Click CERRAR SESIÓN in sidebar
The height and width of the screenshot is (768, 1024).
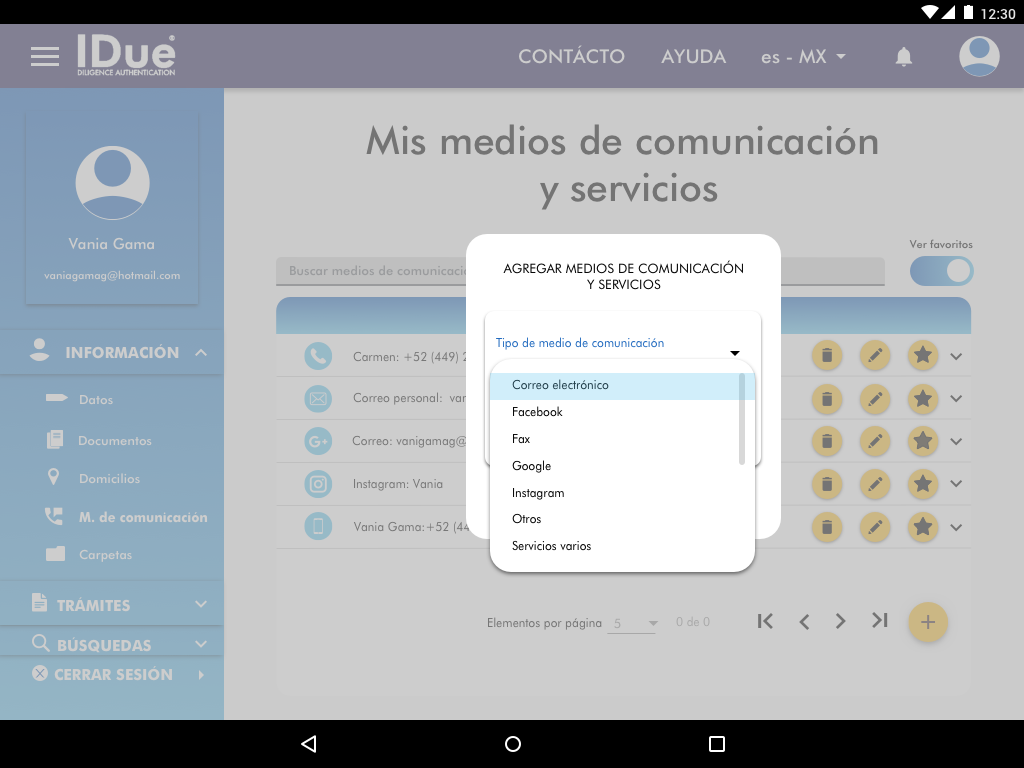click(113, 674)
